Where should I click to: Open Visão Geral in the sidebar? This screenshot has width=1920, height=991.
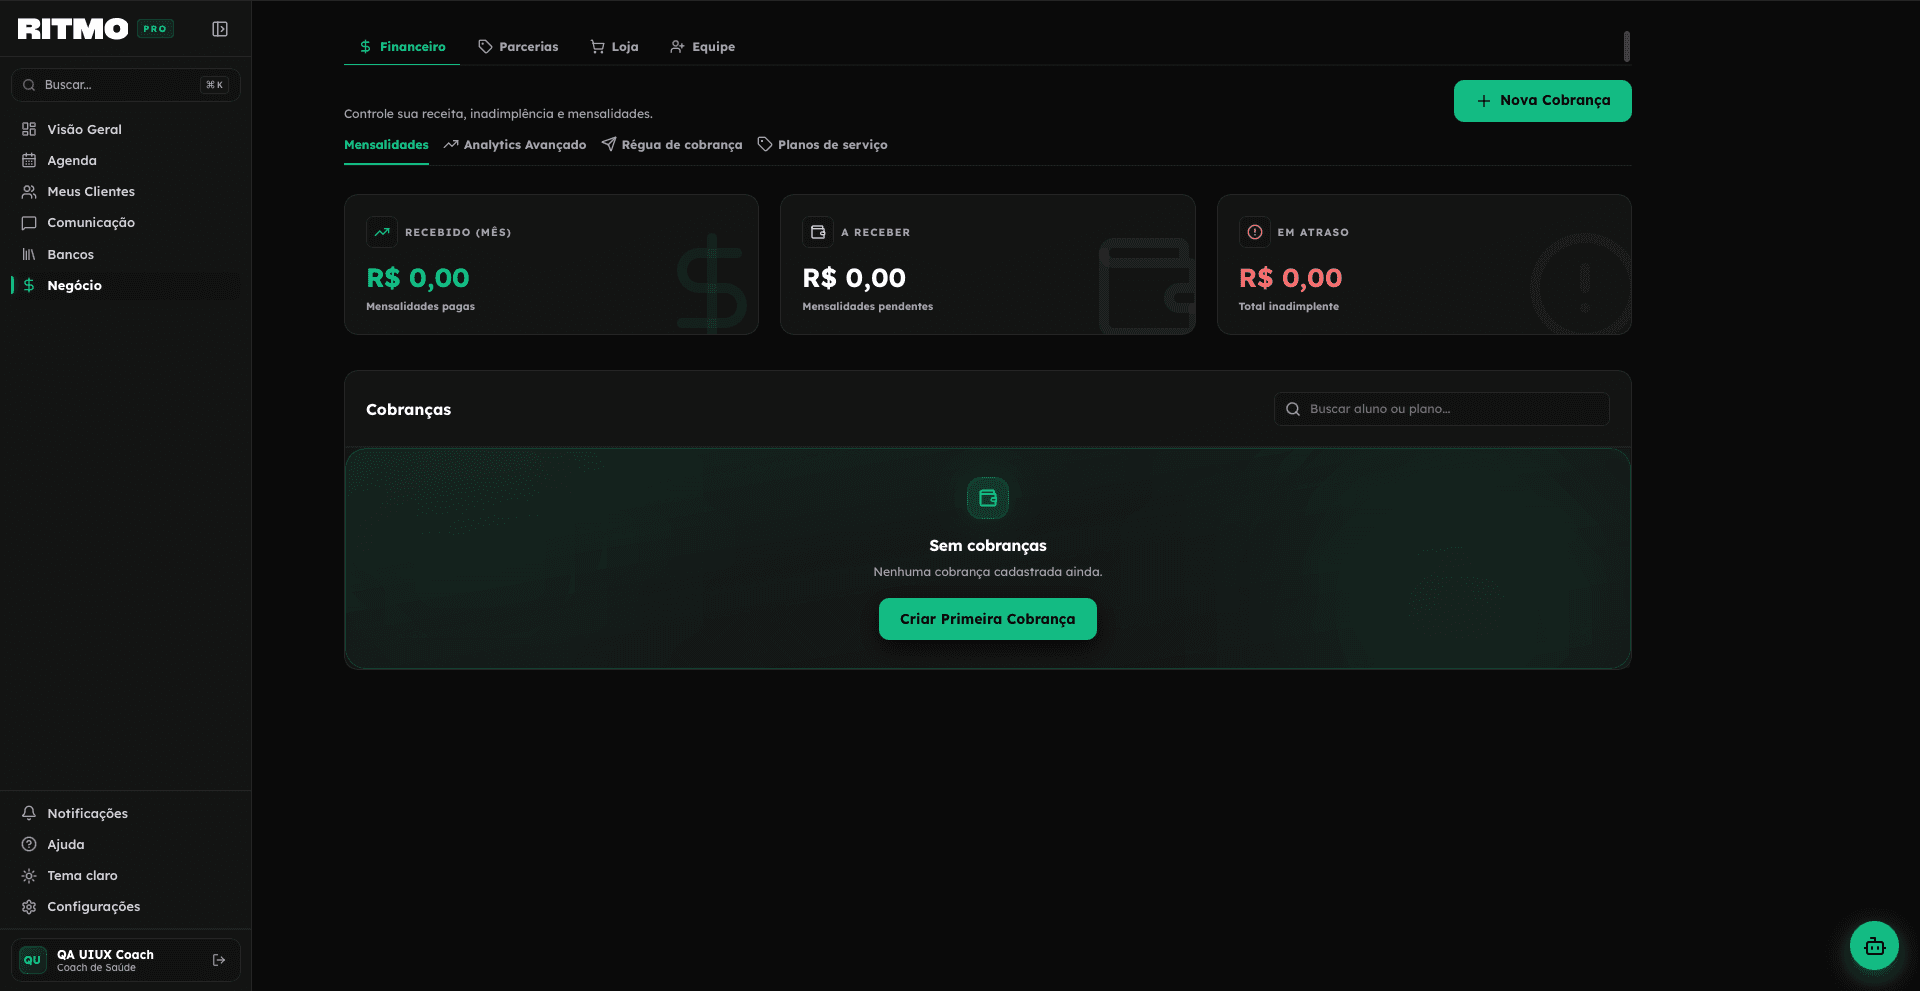126,129
